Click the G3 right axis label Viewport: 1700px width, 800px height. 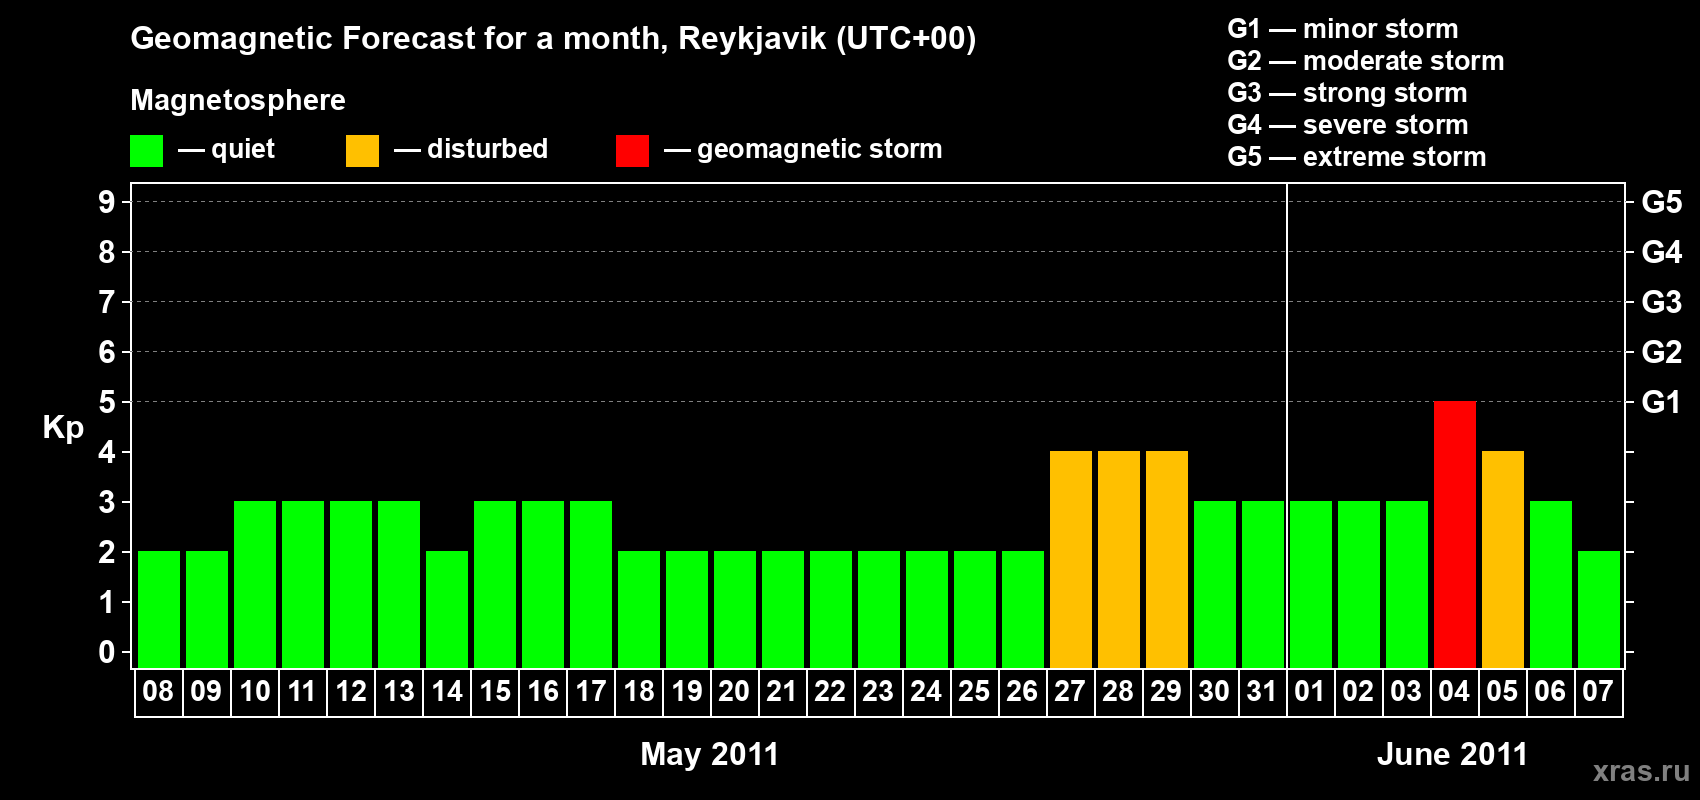1662,302
